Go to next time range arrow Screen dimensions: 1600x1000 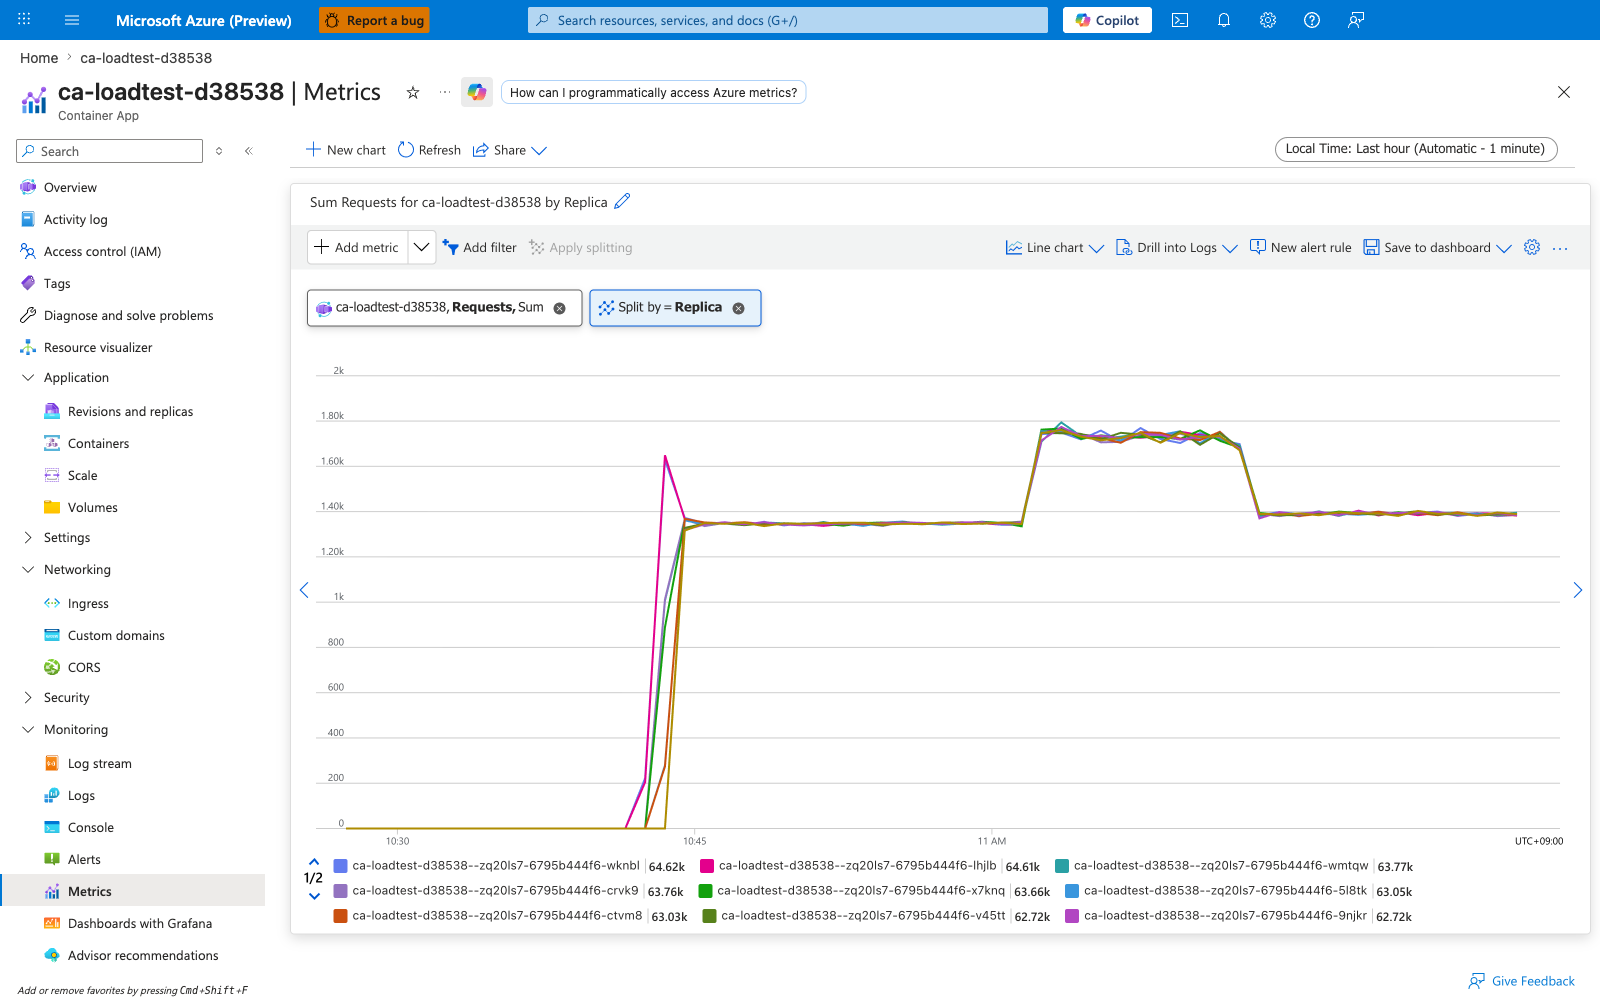[1577, 590]
